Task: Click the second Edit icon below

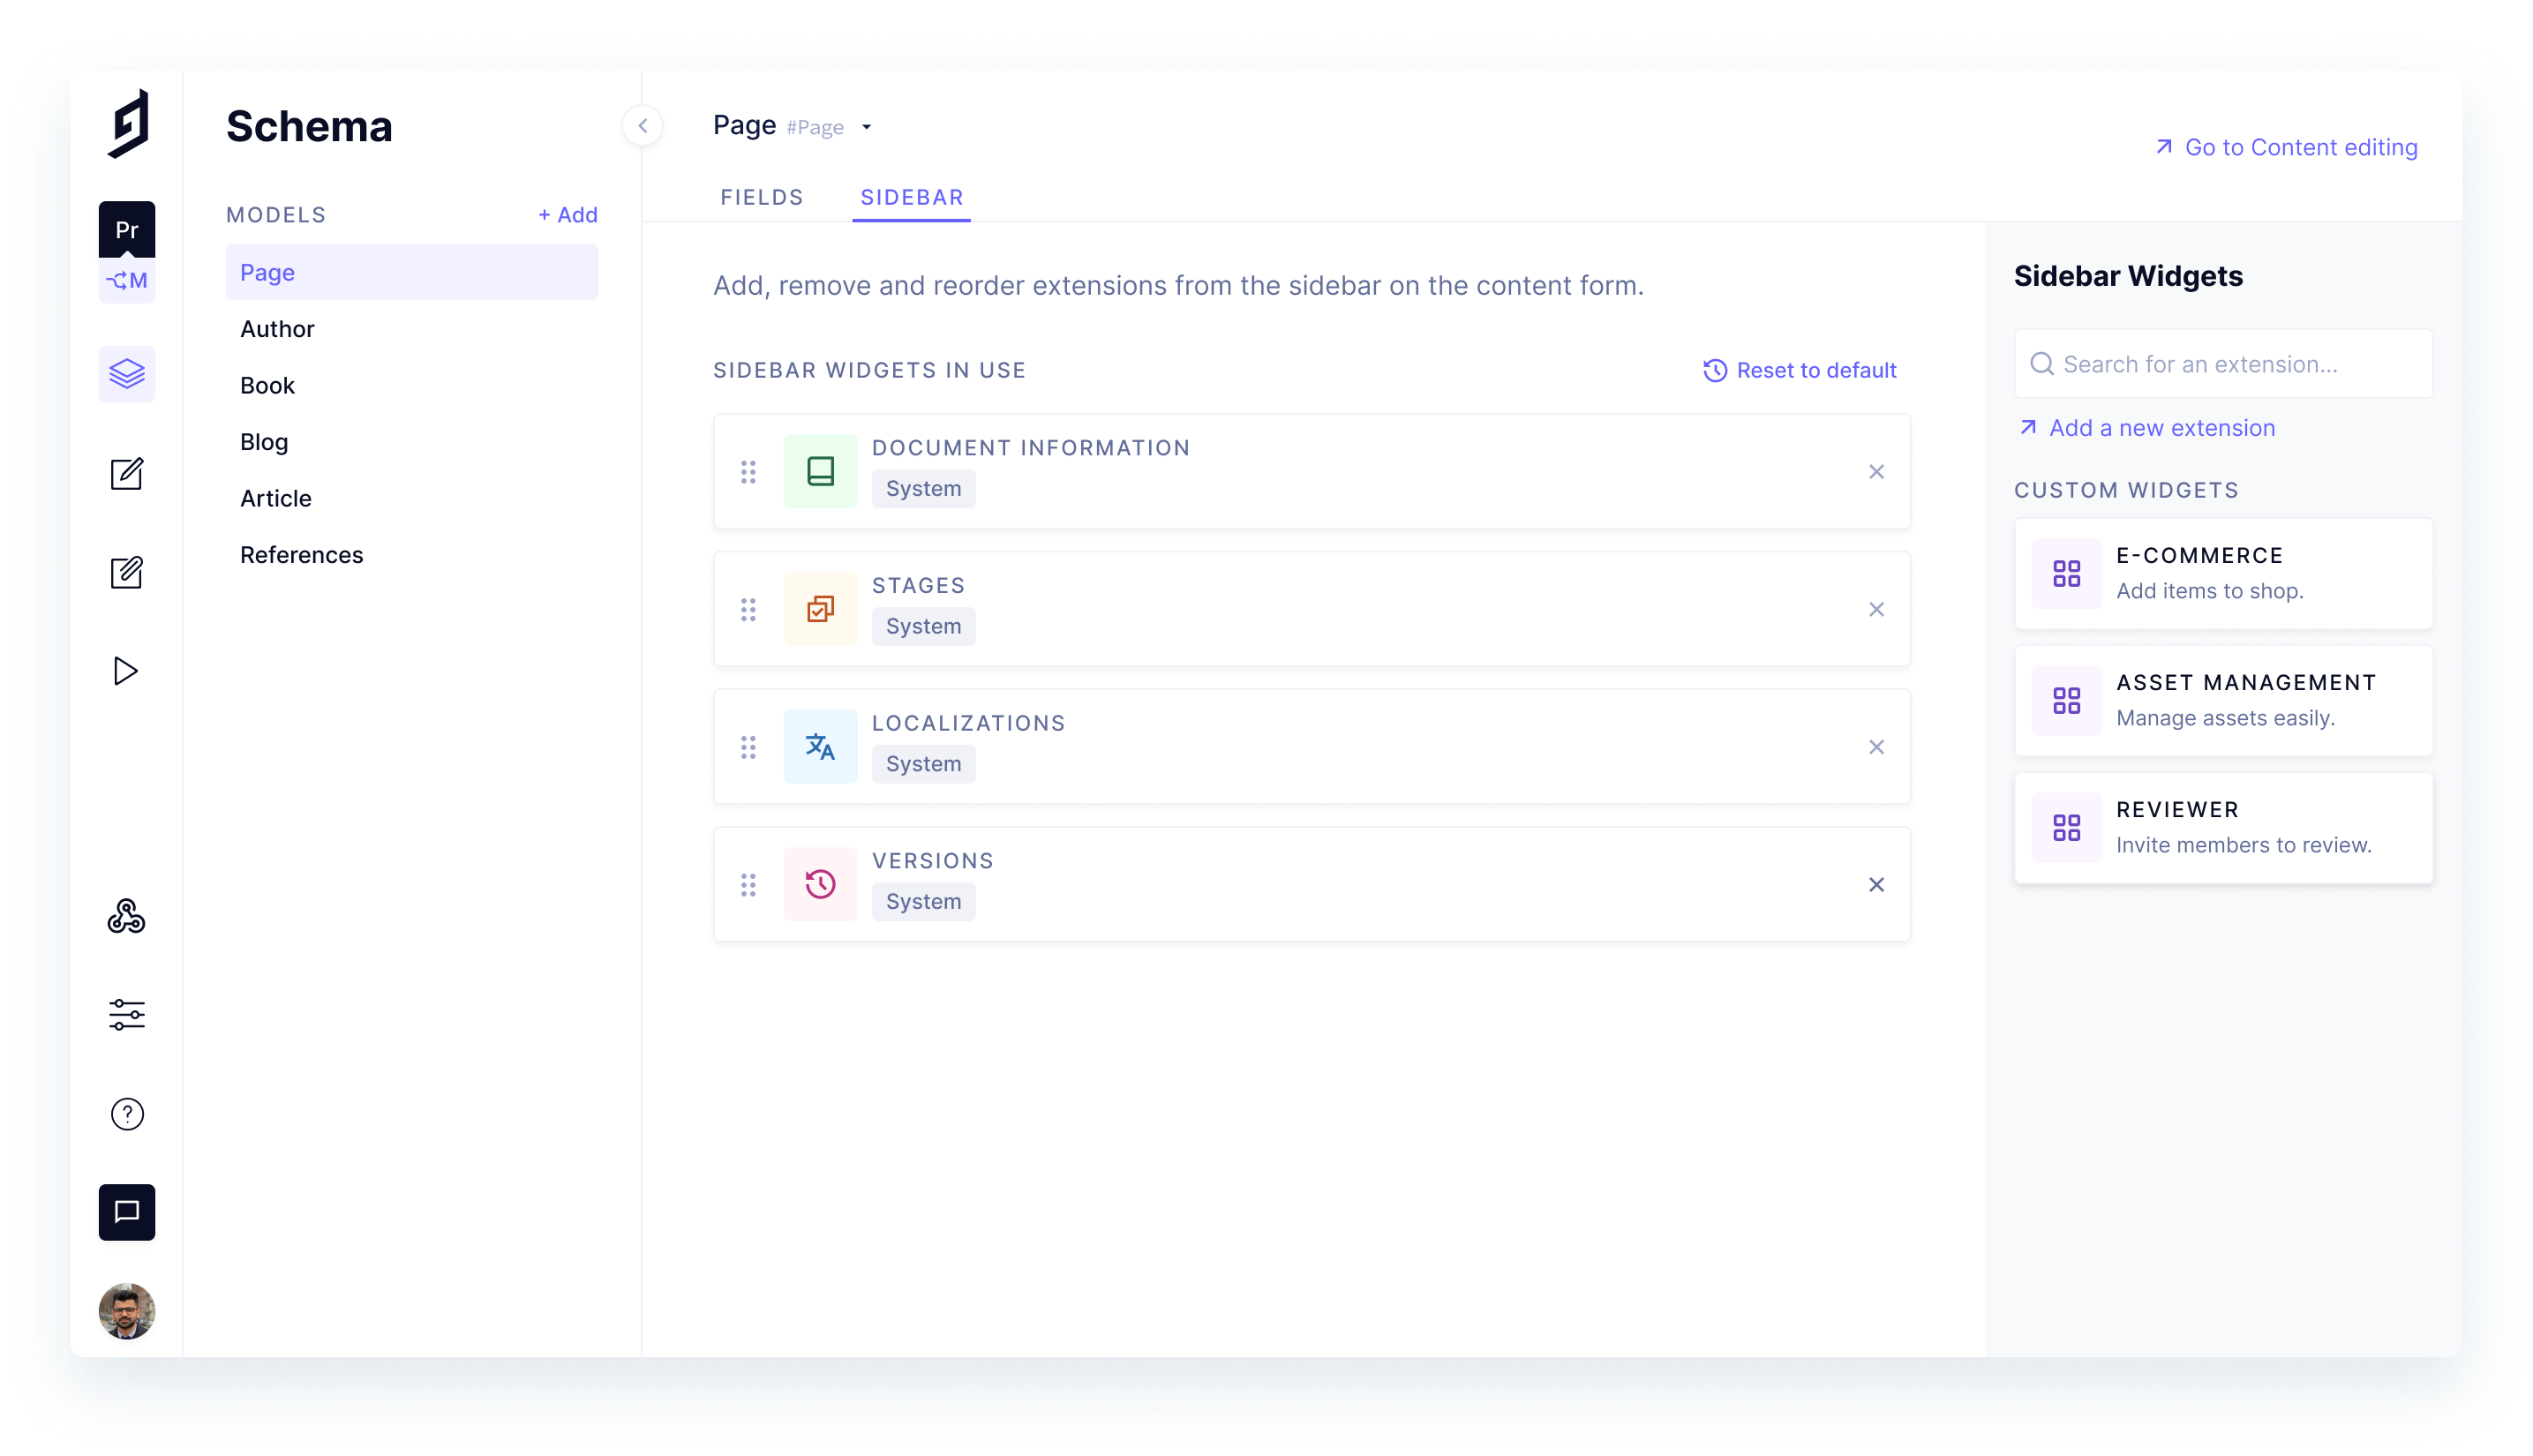Action: (x=125, y=573)
